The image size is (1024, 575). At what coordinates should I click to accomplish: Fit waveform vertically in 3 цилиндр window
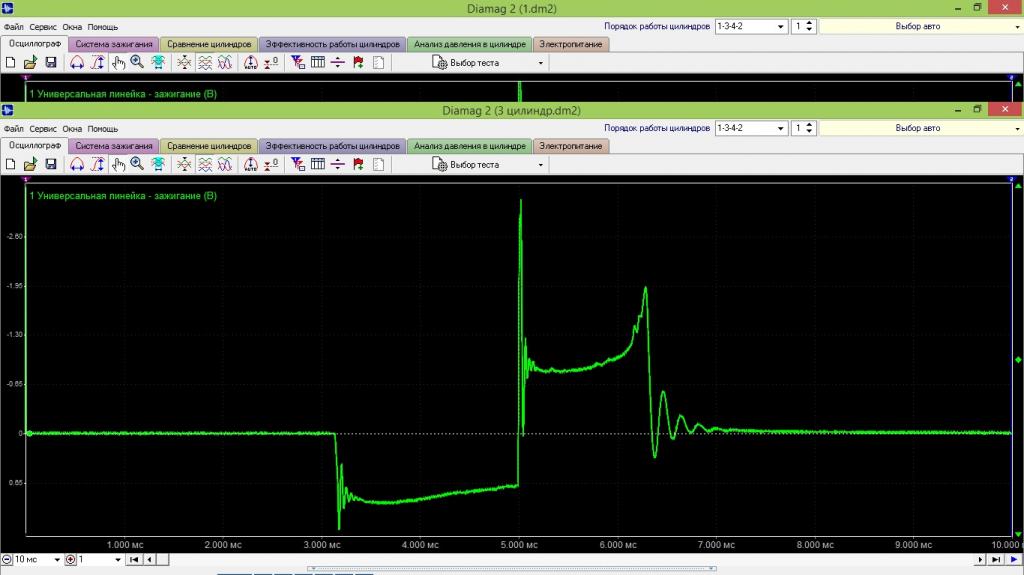click(97, 164)
